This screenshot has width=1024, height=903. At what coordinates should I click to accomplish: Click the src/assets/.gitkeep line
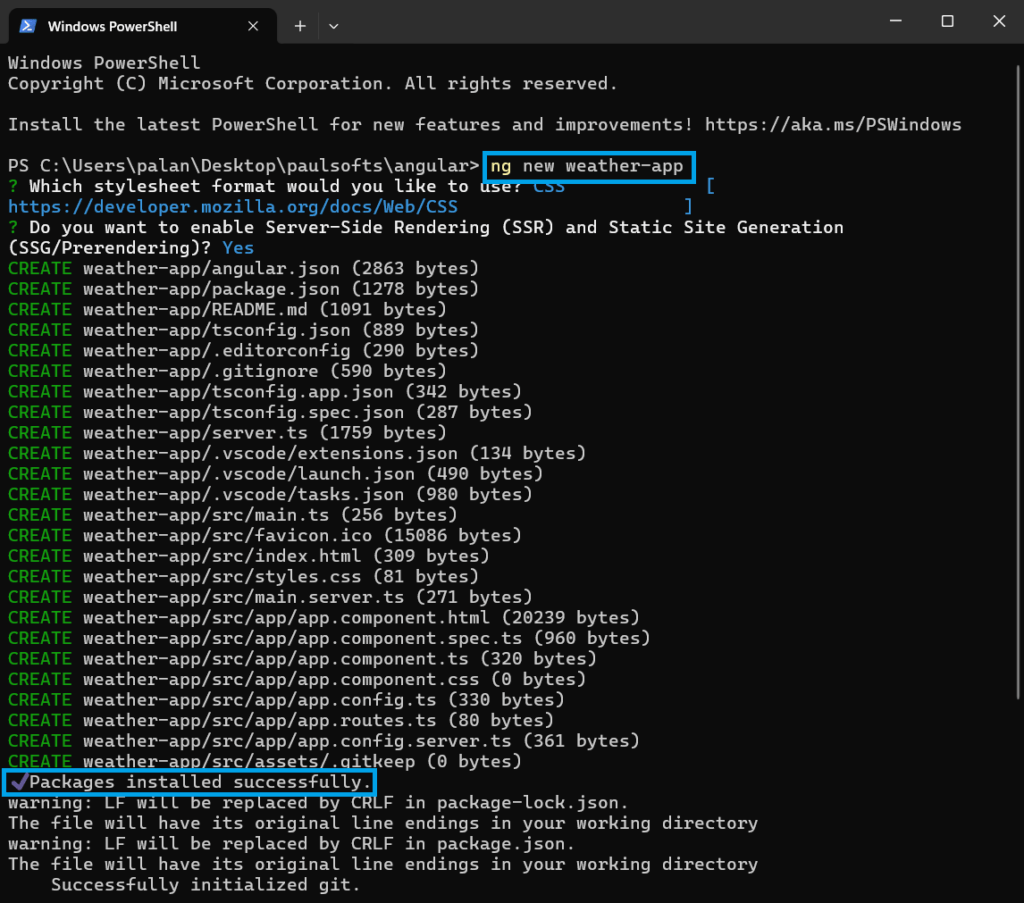tap(264, 762)
